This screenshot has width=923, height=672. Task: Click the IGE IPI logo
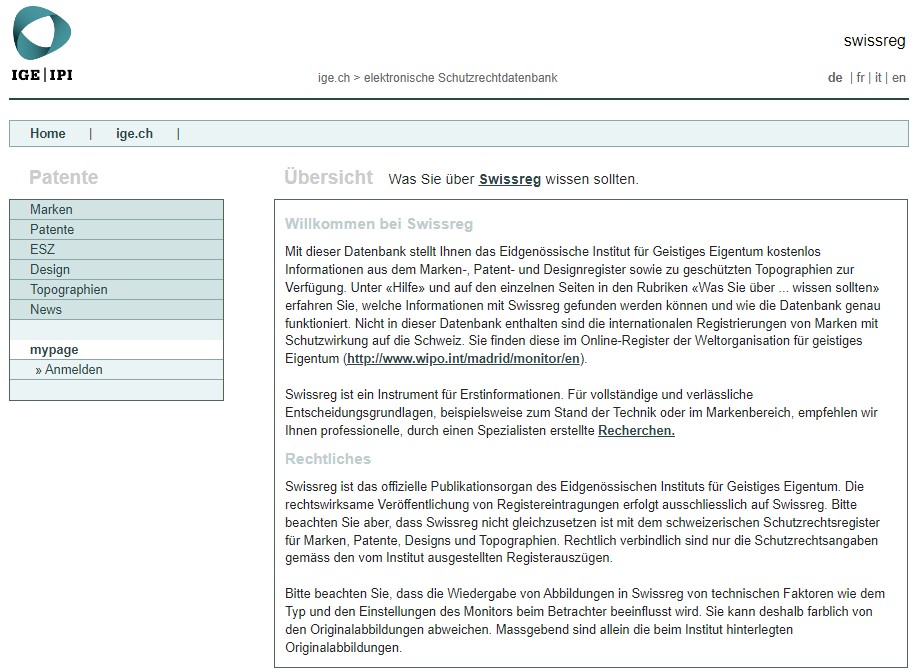[x=42, y=44]
